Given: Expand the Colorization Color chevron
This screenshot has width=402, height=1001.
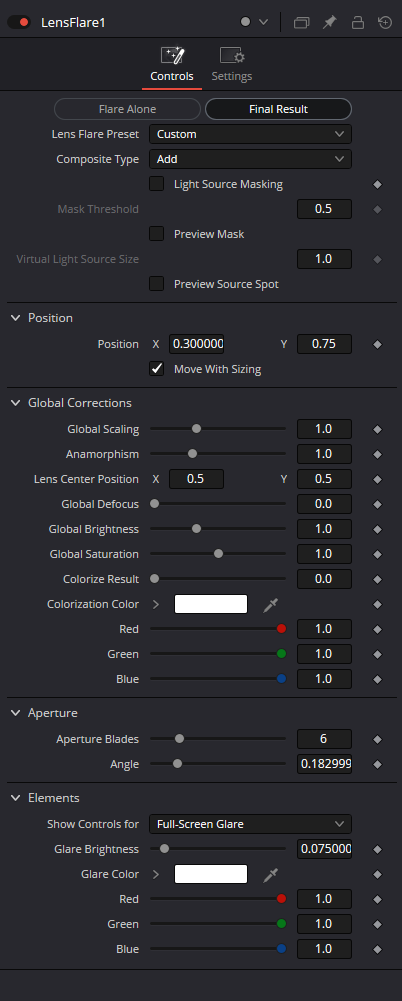Looking at the screenshot, I should click(x=157, y=604).
